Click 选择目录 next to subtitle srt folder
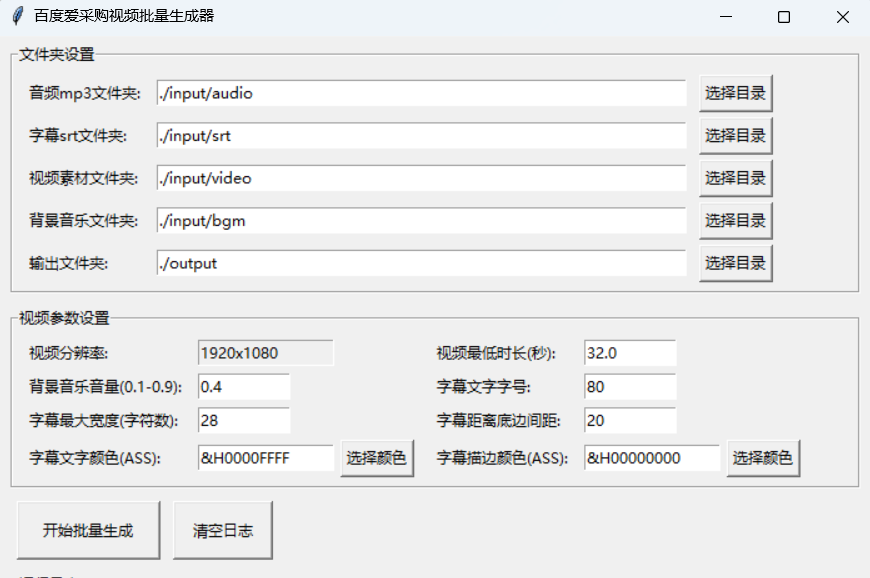Viewport: 870px width, 578px height. click(x=735, y=135)
